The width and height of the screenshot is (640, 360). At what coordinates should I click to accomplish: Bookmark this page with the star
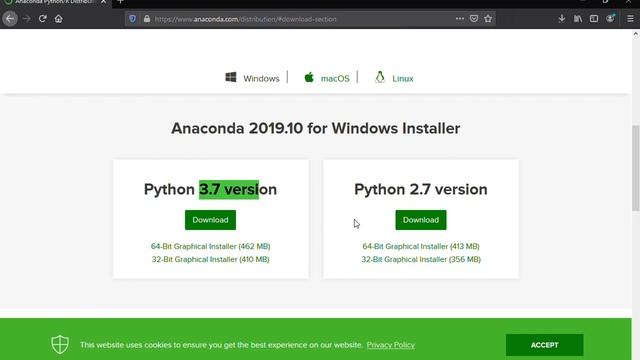point(488,19)
